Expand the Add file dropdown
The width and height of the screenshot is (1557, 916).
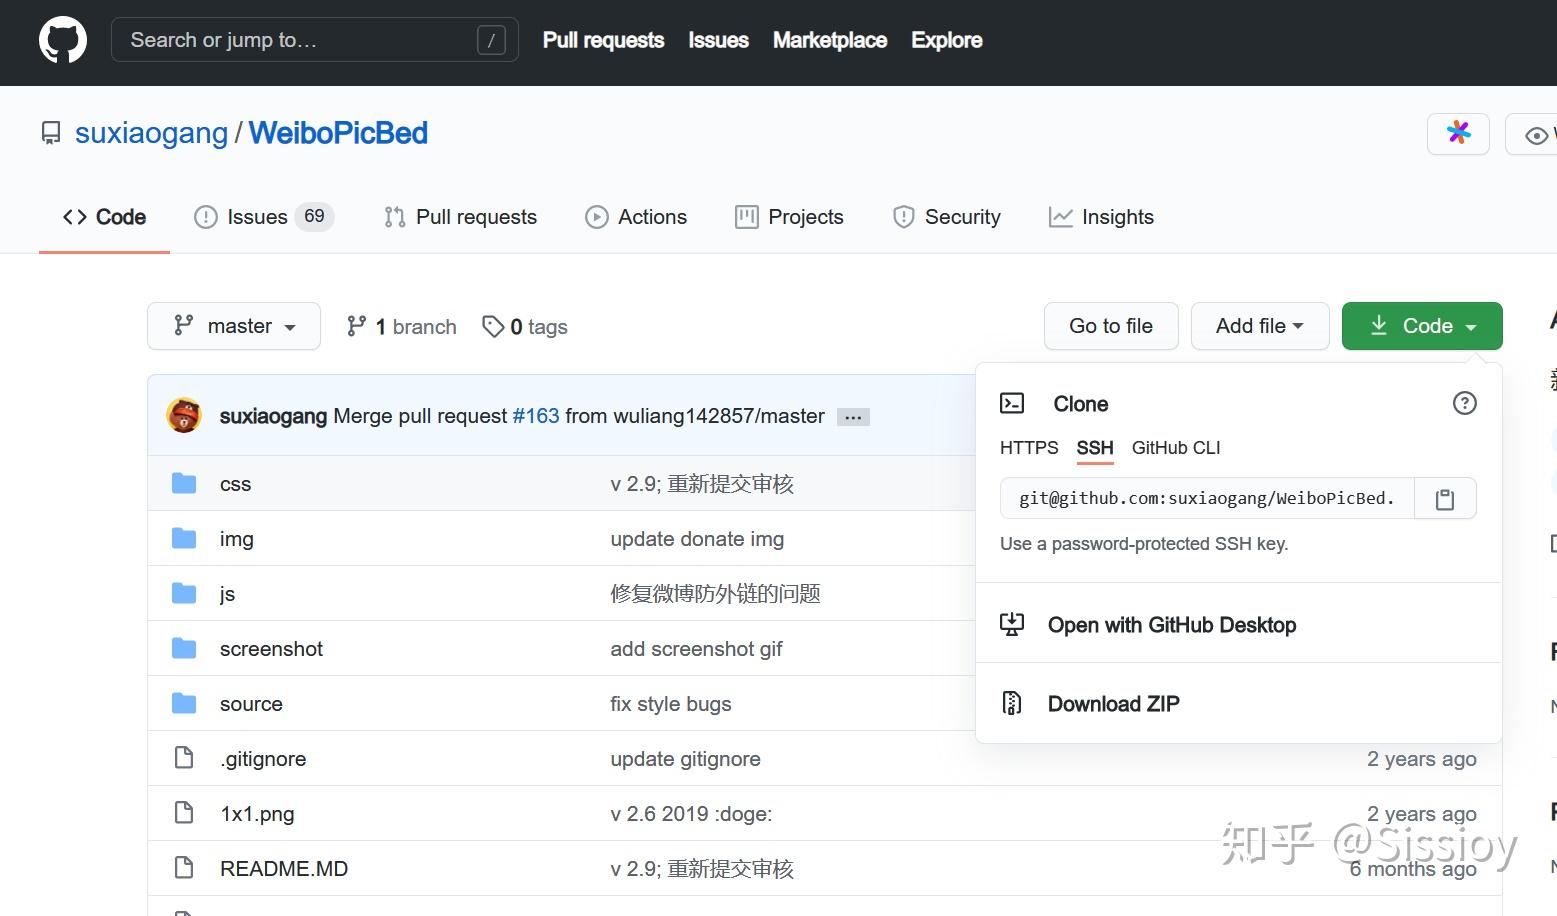point(1259,326)
